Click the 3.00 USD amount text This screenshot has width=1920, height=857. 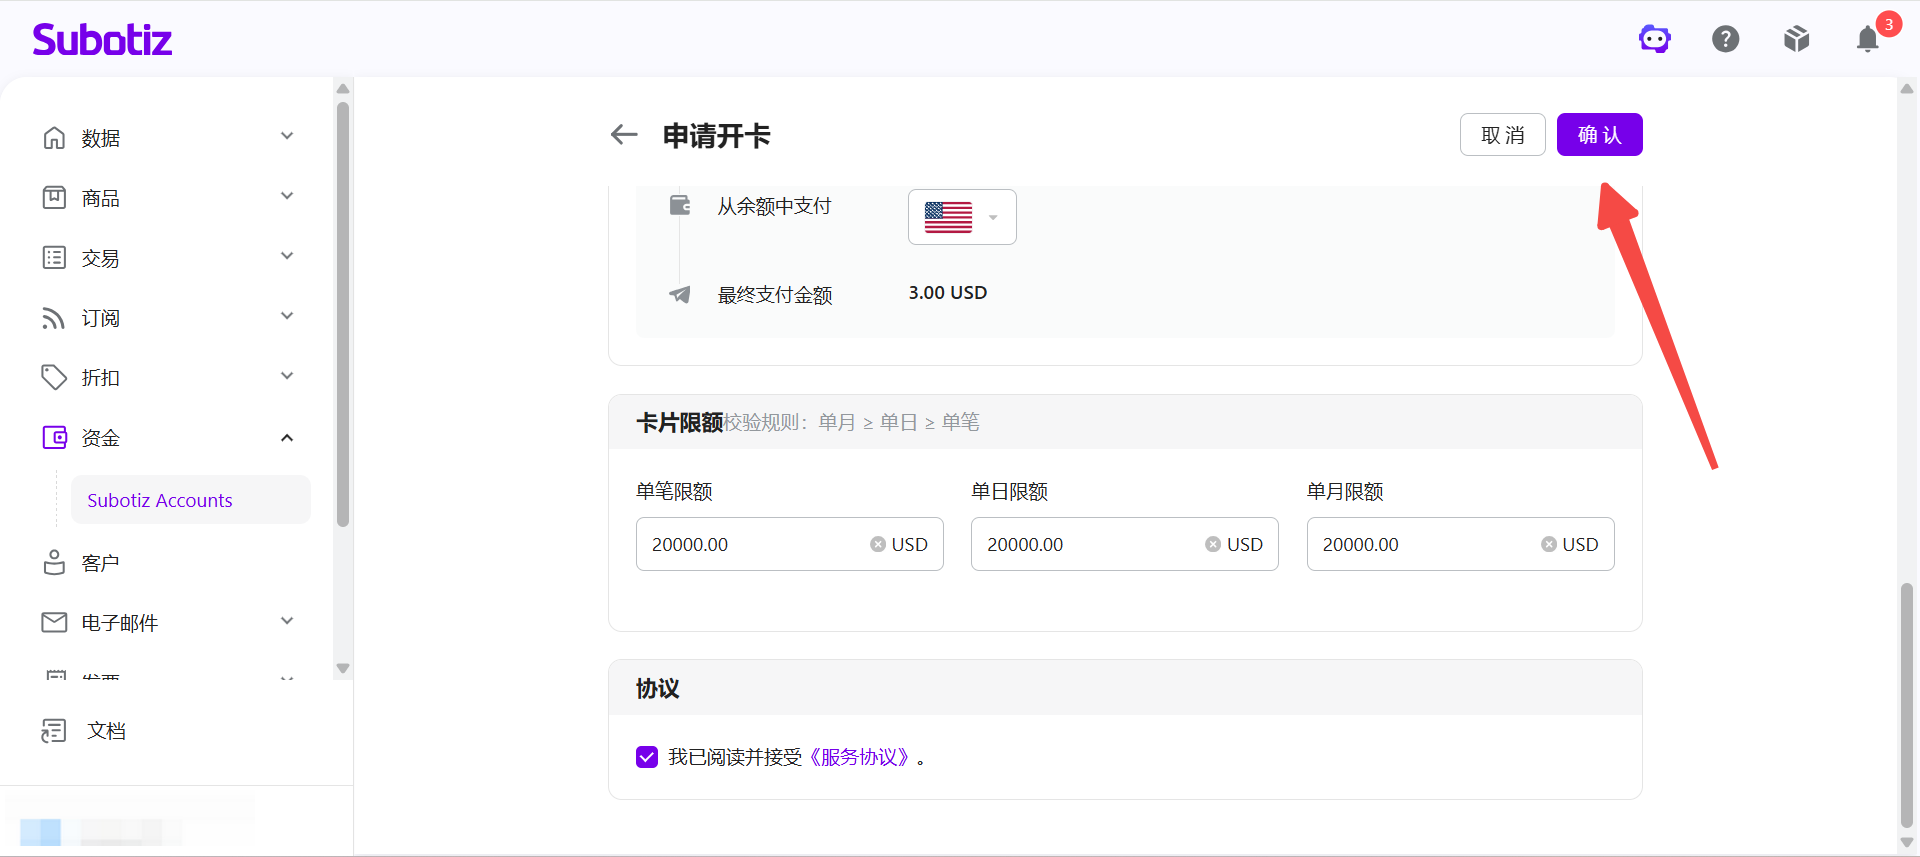point(947,293)
